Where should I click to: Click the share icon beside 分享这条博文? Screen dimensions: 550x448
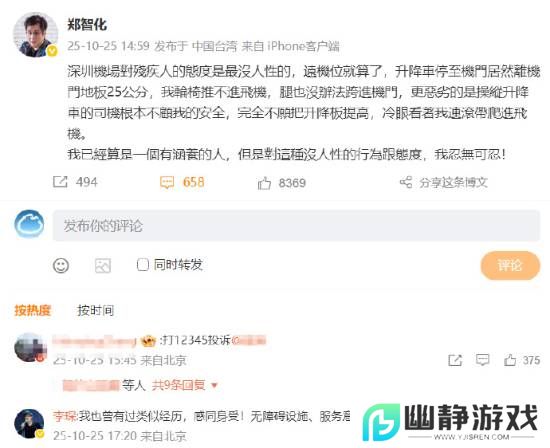[x=406, y=182]
